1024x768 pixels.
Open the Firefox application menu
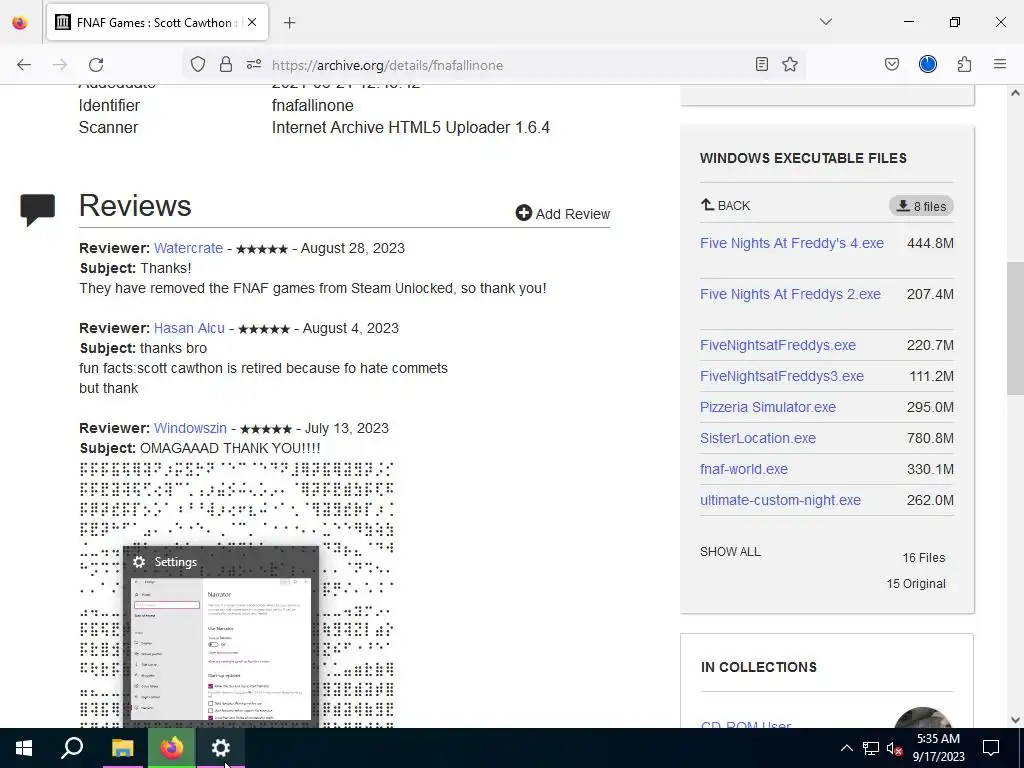1000,64
